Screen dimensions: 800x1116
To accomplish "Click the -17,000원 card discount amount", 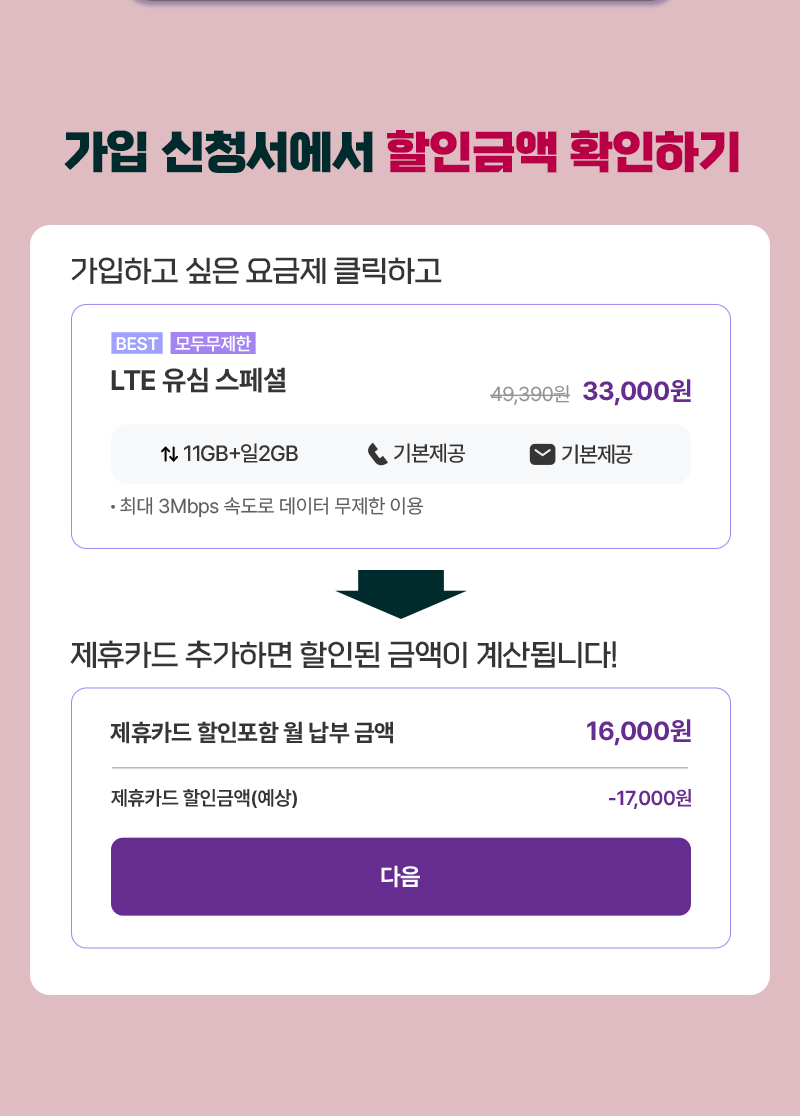I will click(650, 798).
